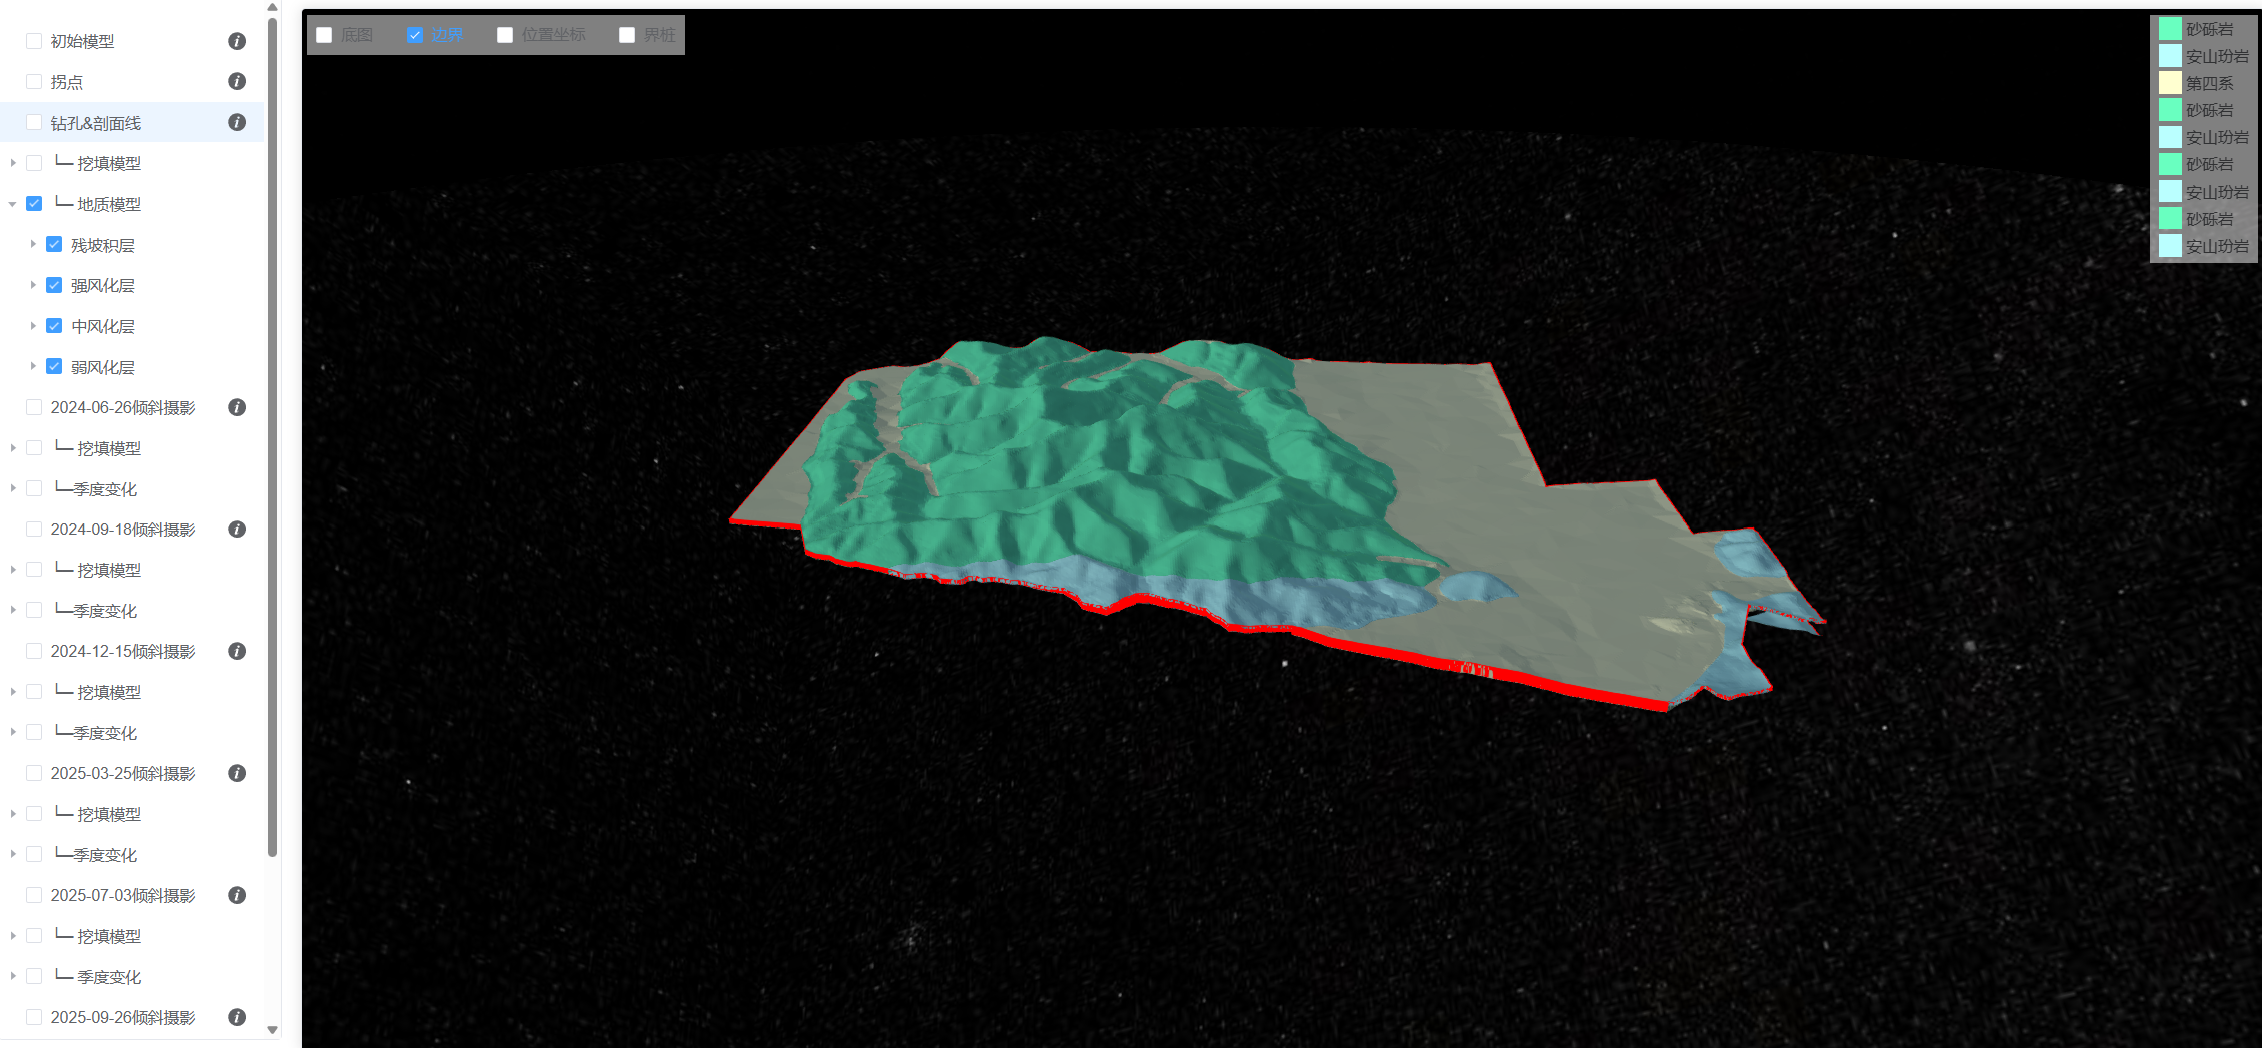Click the info icon for 2024-12-15倾斜摄影
This screenshot has width=2262, height=1048.
(x=237, y=651)
